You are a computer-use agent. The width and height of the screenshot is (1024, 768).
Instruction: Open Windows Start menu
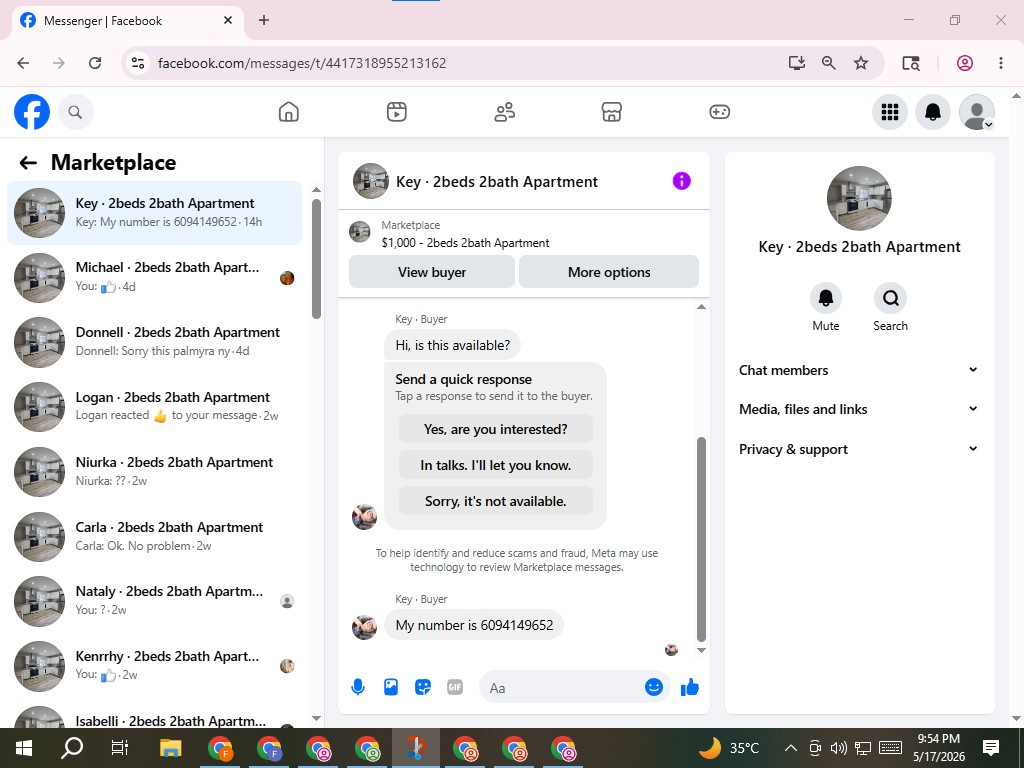pos(24,748)
